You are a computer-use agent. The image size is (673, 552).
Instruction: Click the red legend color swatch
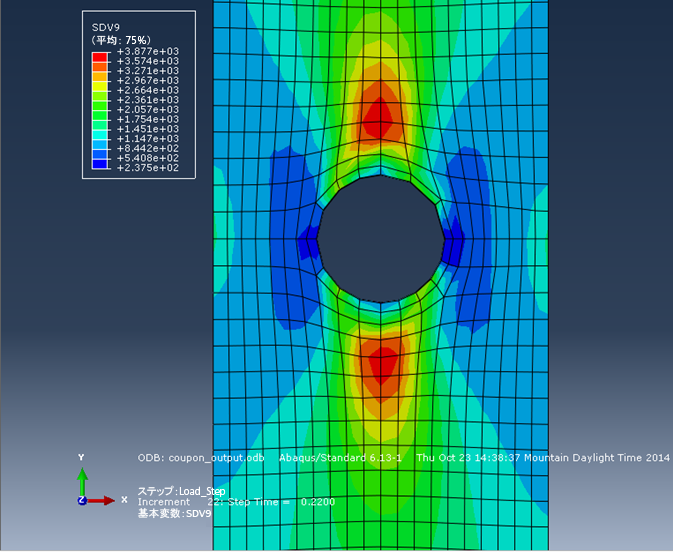click(x=100, y=57)
